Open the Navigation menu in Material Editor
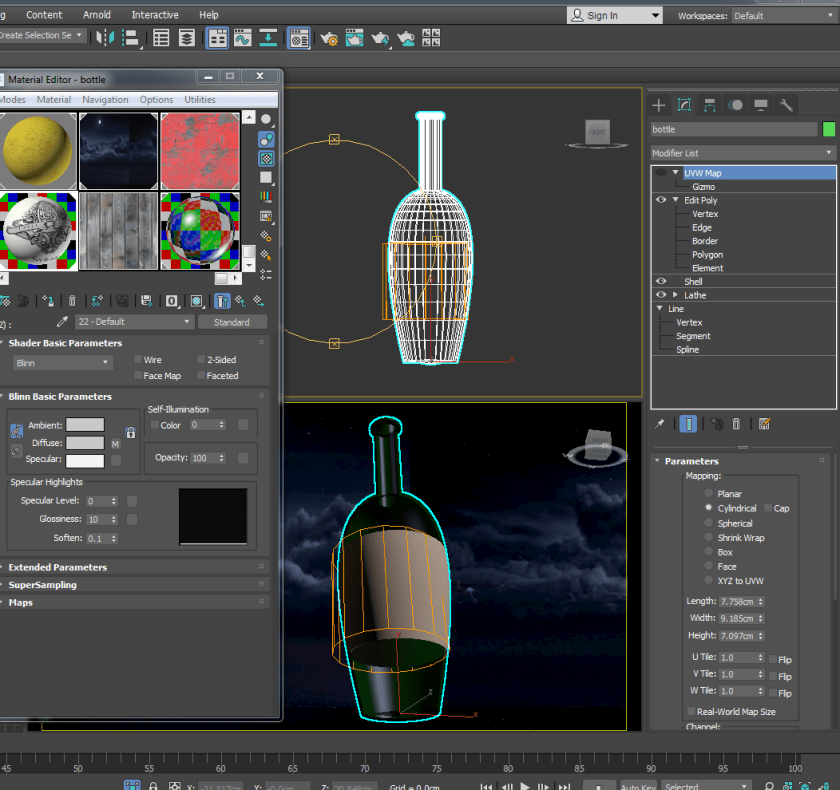 tap(105, 100)
